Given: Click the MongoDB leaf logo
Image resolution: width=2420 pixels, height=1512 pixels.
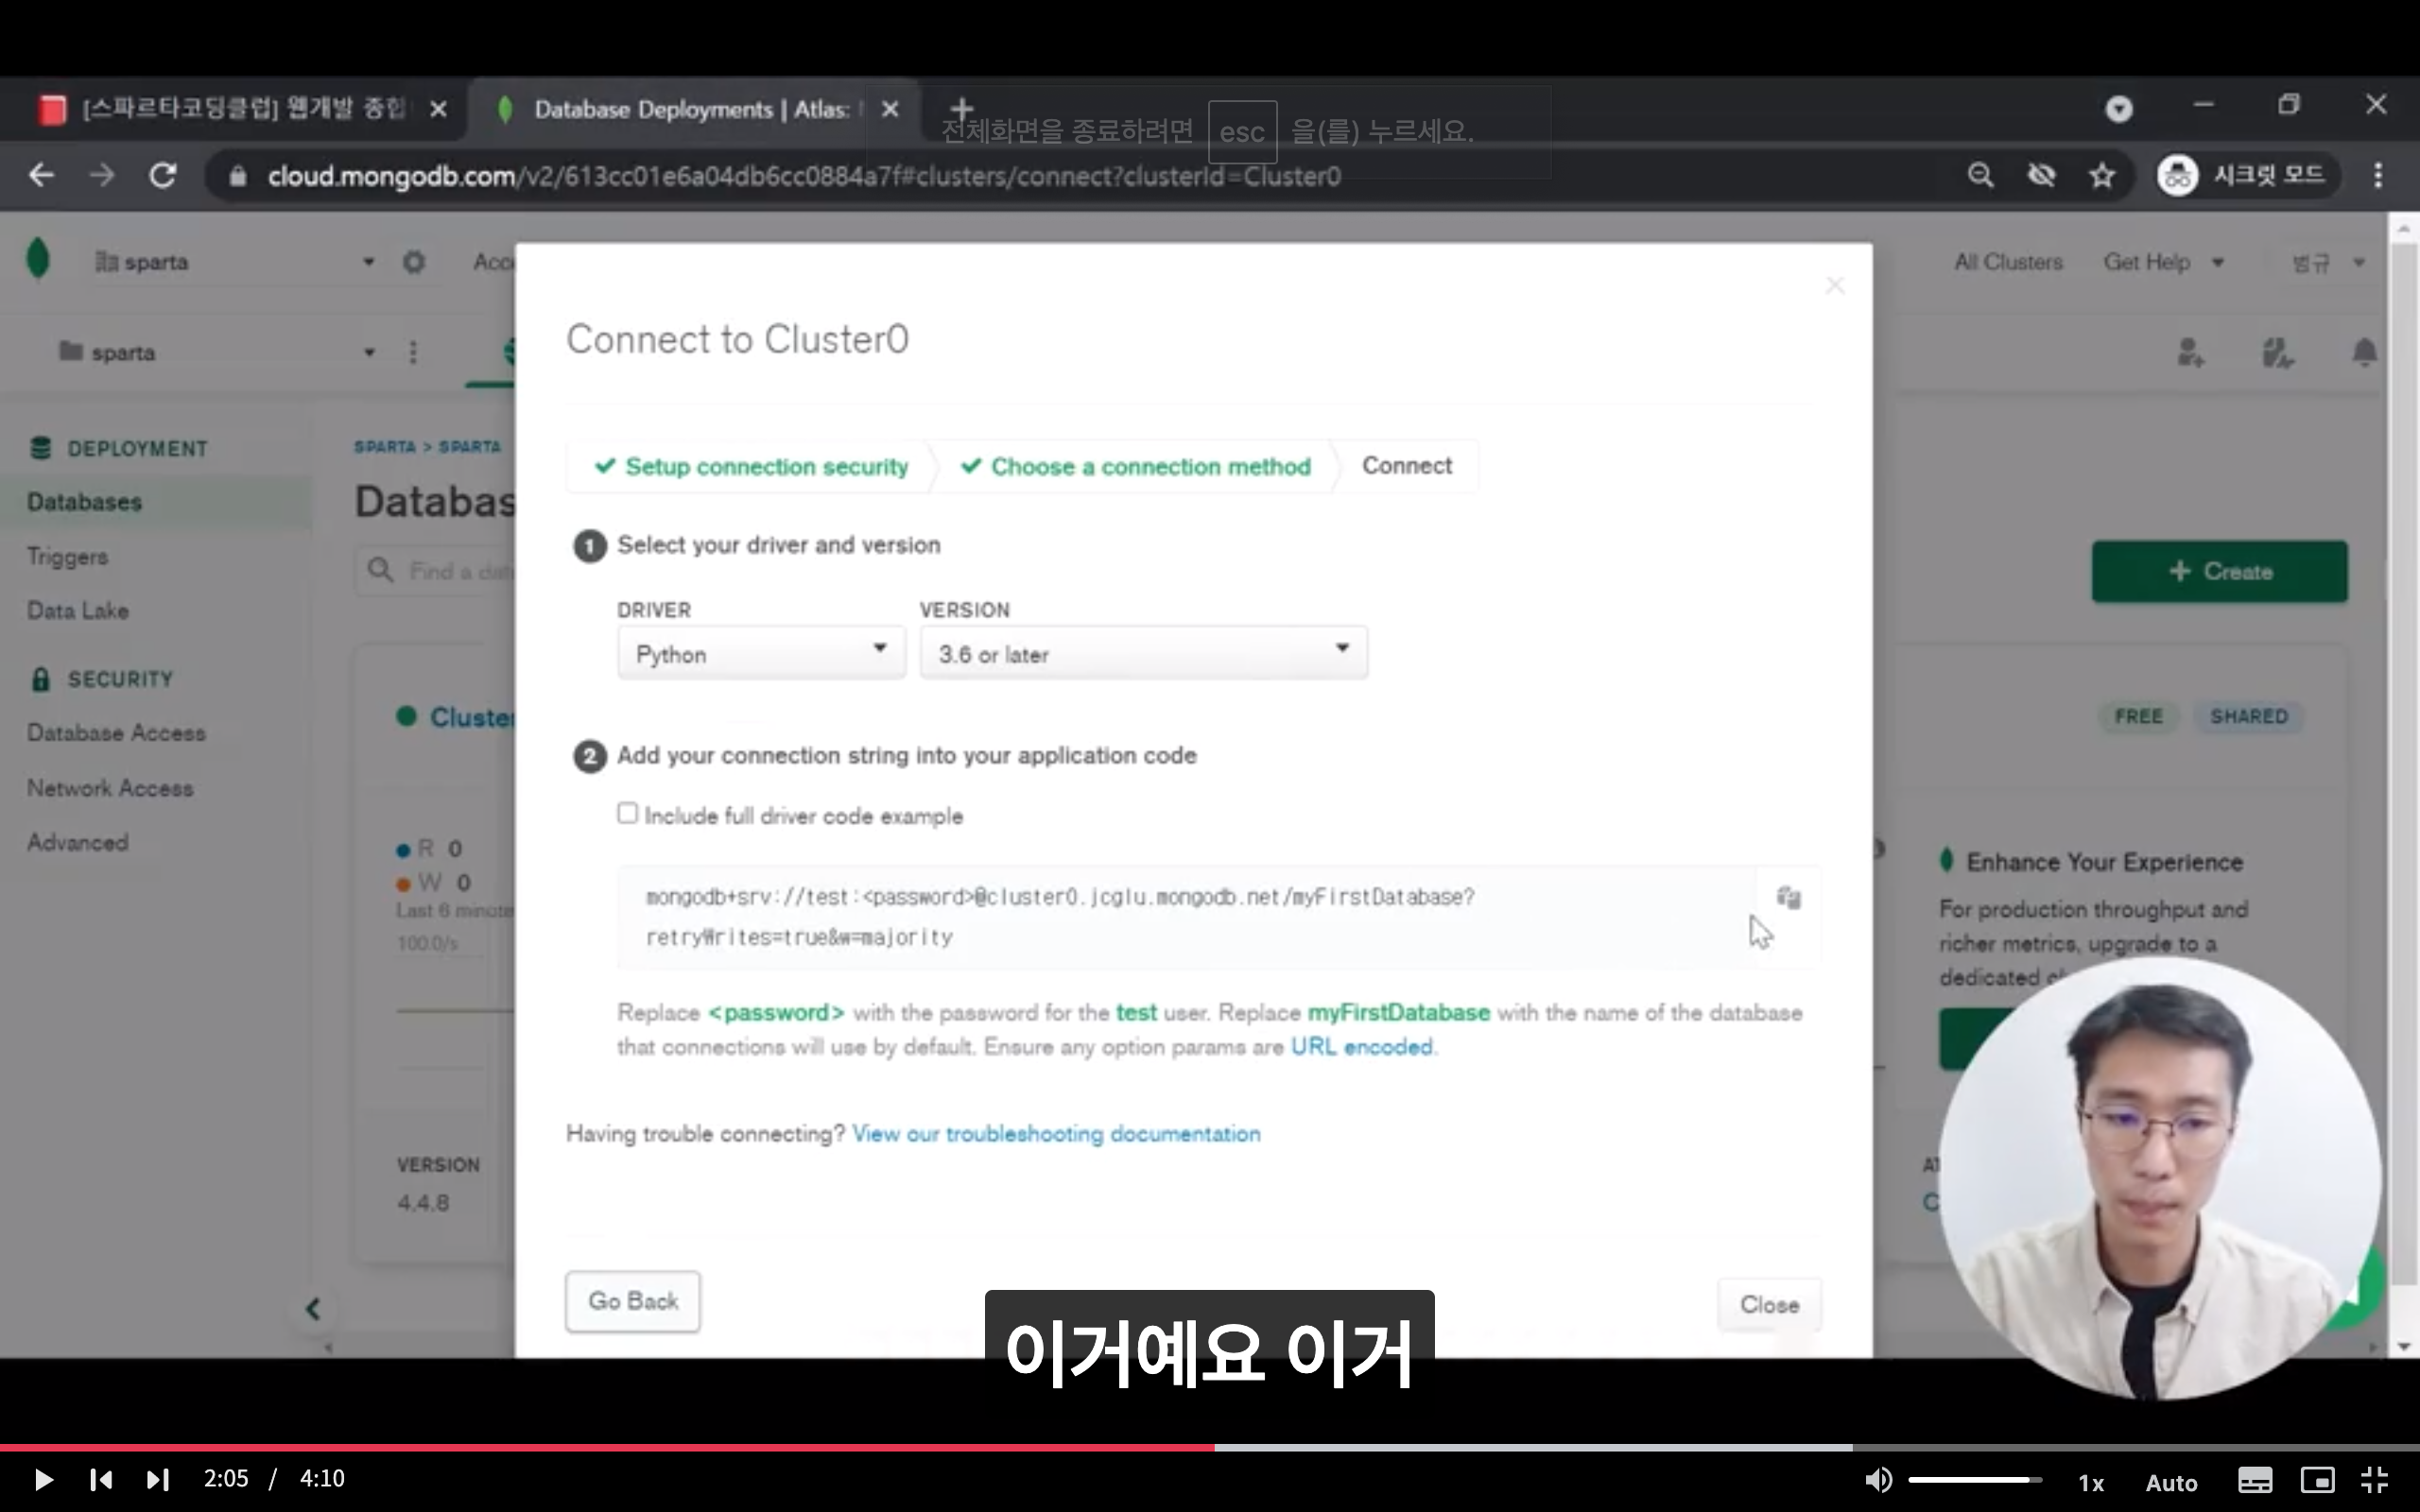Looking at the screenshot, I should point(38,259).
